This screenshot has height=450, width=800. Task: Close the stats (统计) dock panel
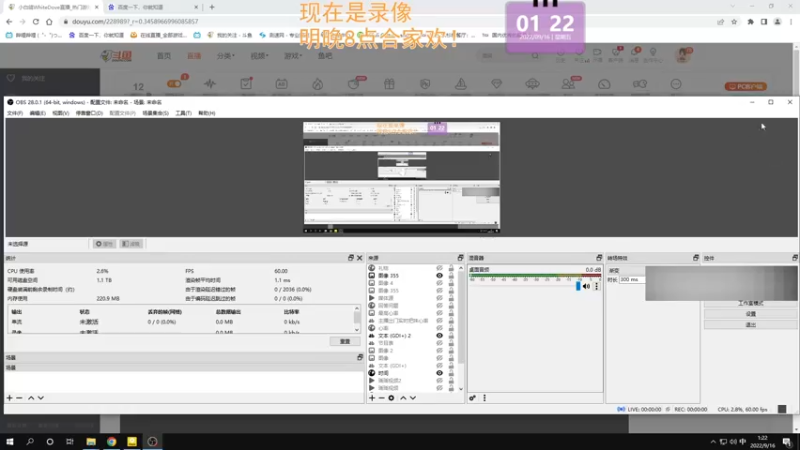tap(360, 258)
